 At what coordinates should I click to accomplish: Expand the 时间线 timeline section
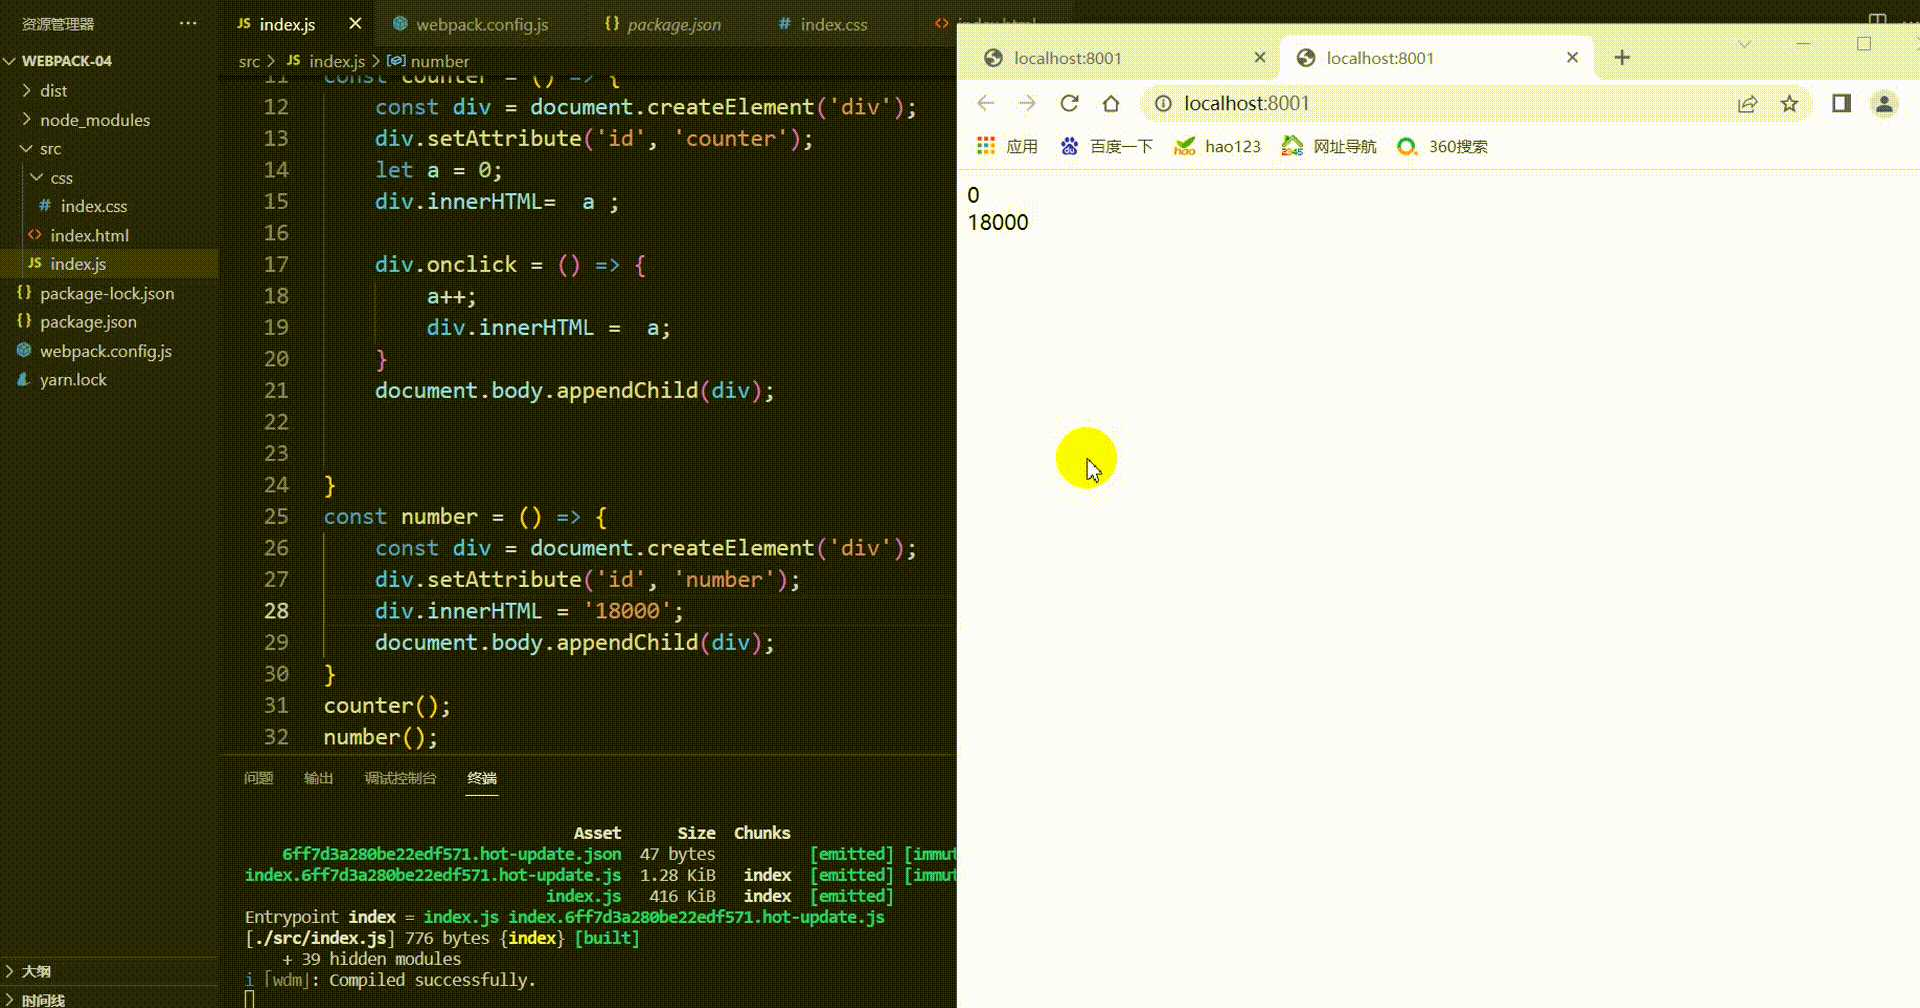point(43,999)
